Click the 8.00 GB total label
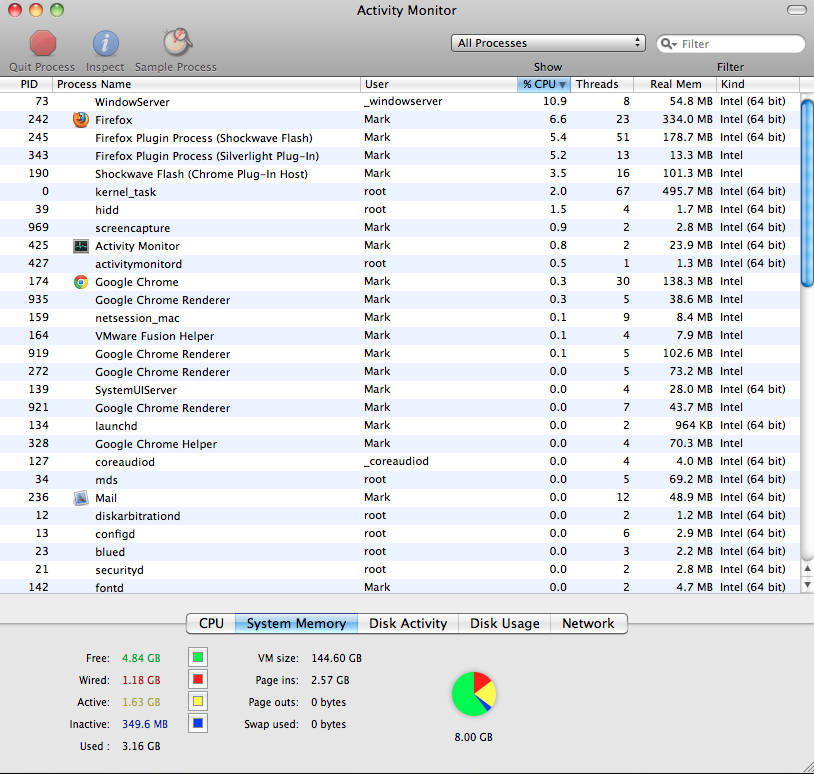The image size is (814, 774). coord(473,737)
